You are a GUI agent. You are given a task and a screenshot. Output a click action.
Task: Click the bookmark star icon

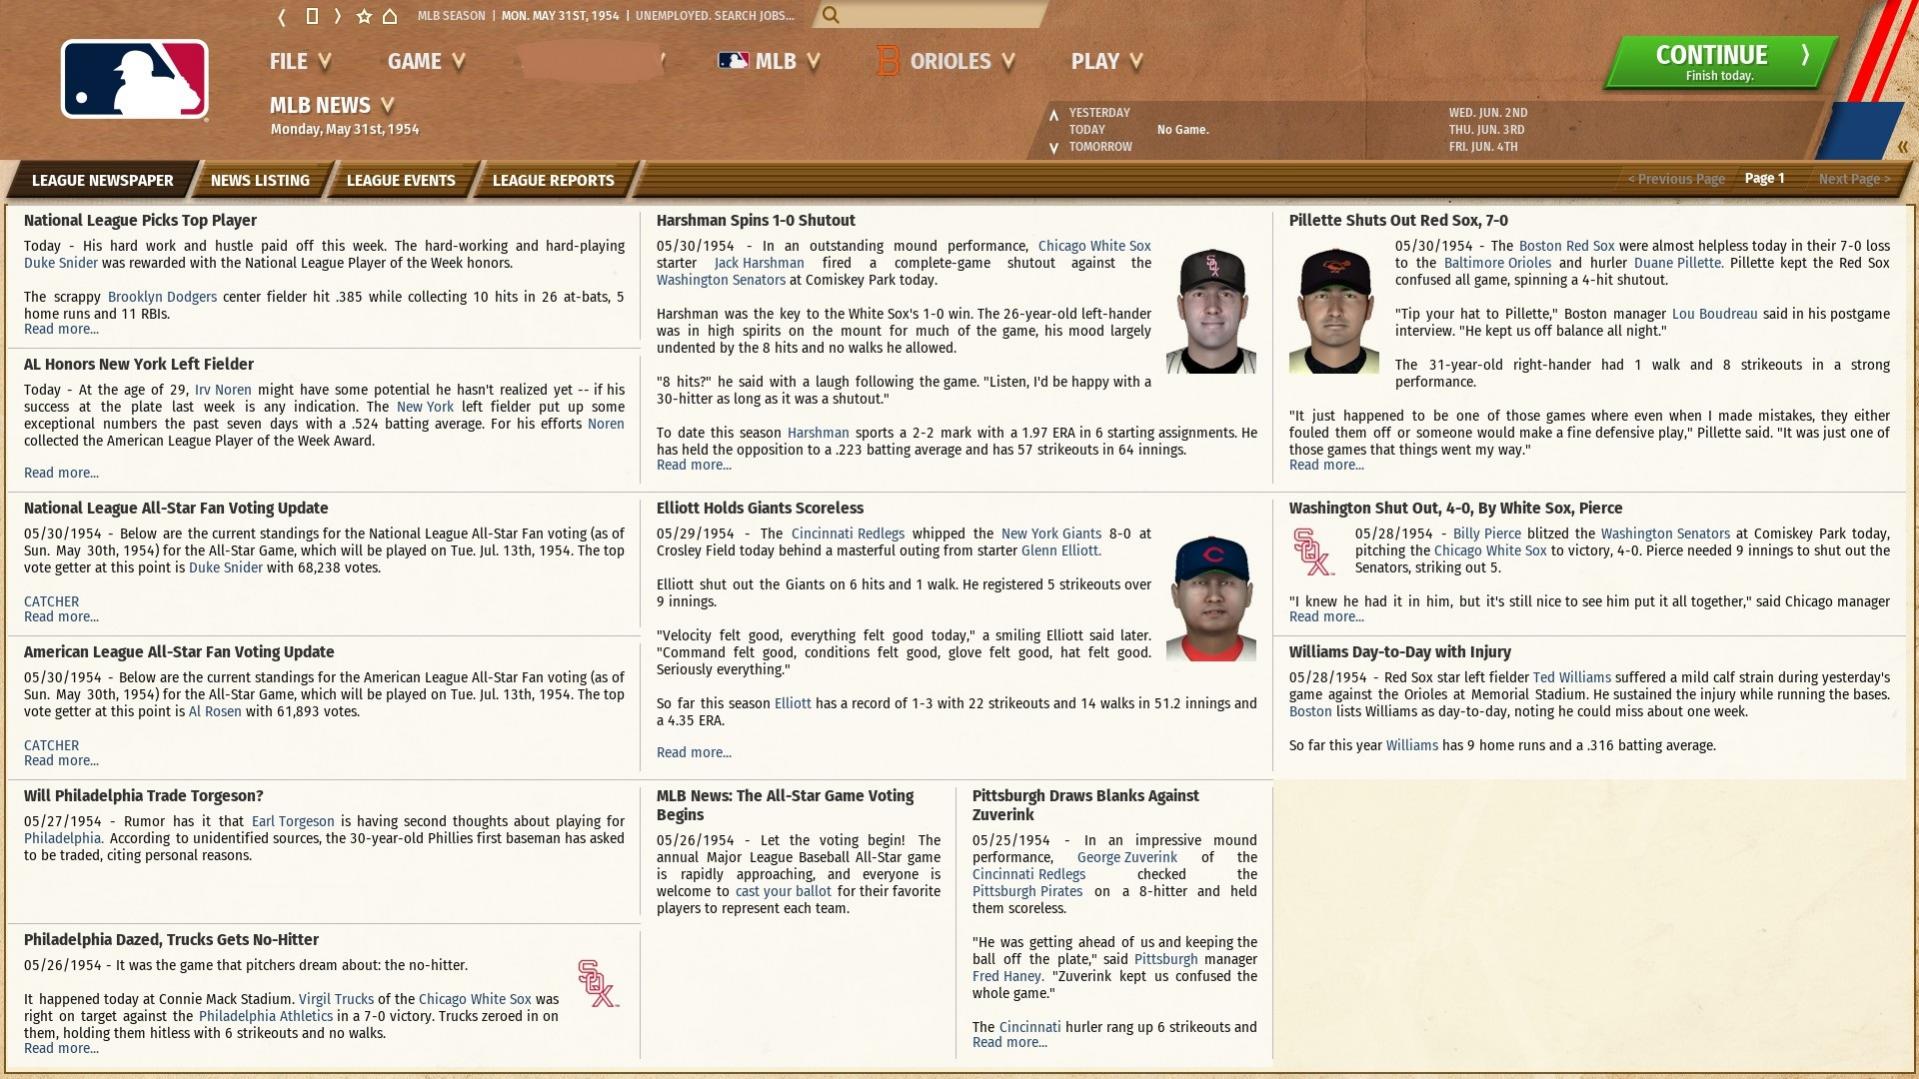click(364, 16)
